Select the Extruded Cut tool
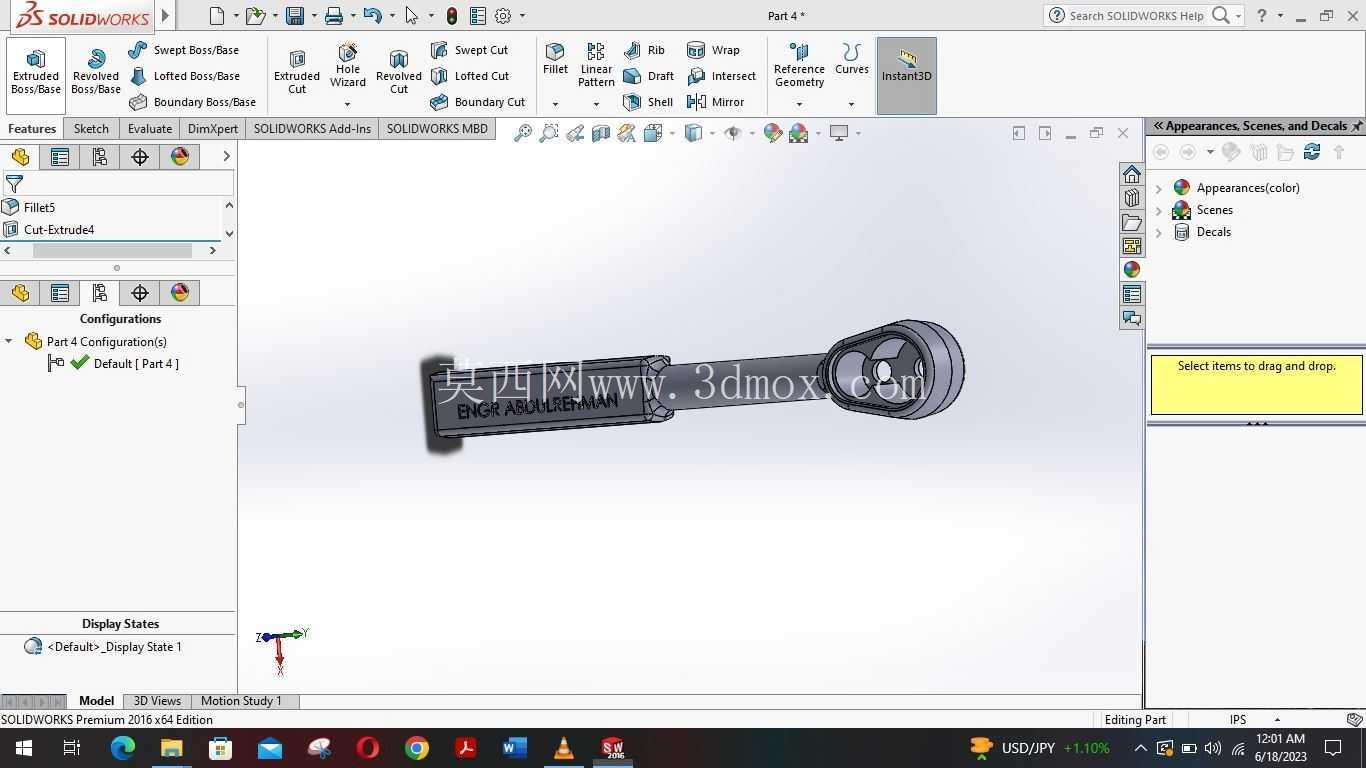The height and width of the screenshot is (768, 1366). click(x=297, y=74)
